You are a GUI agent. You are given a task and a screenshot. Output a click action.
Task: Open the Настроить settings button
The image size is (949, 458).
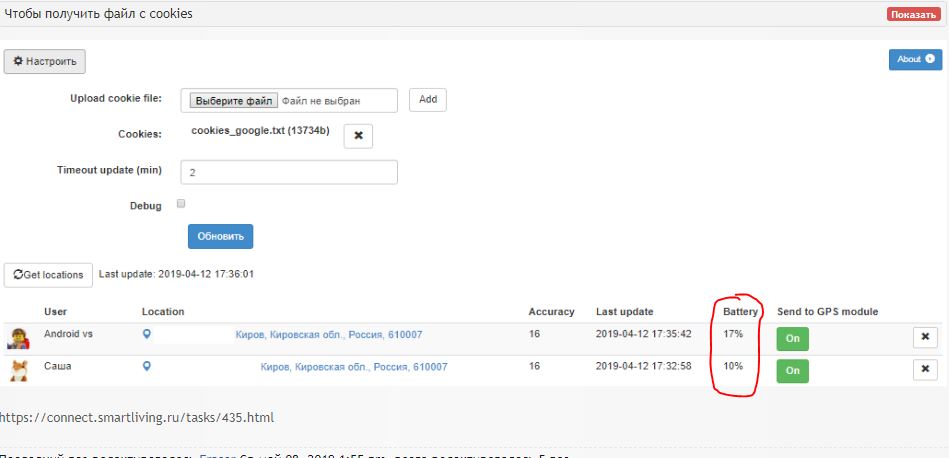click(45, 62)
